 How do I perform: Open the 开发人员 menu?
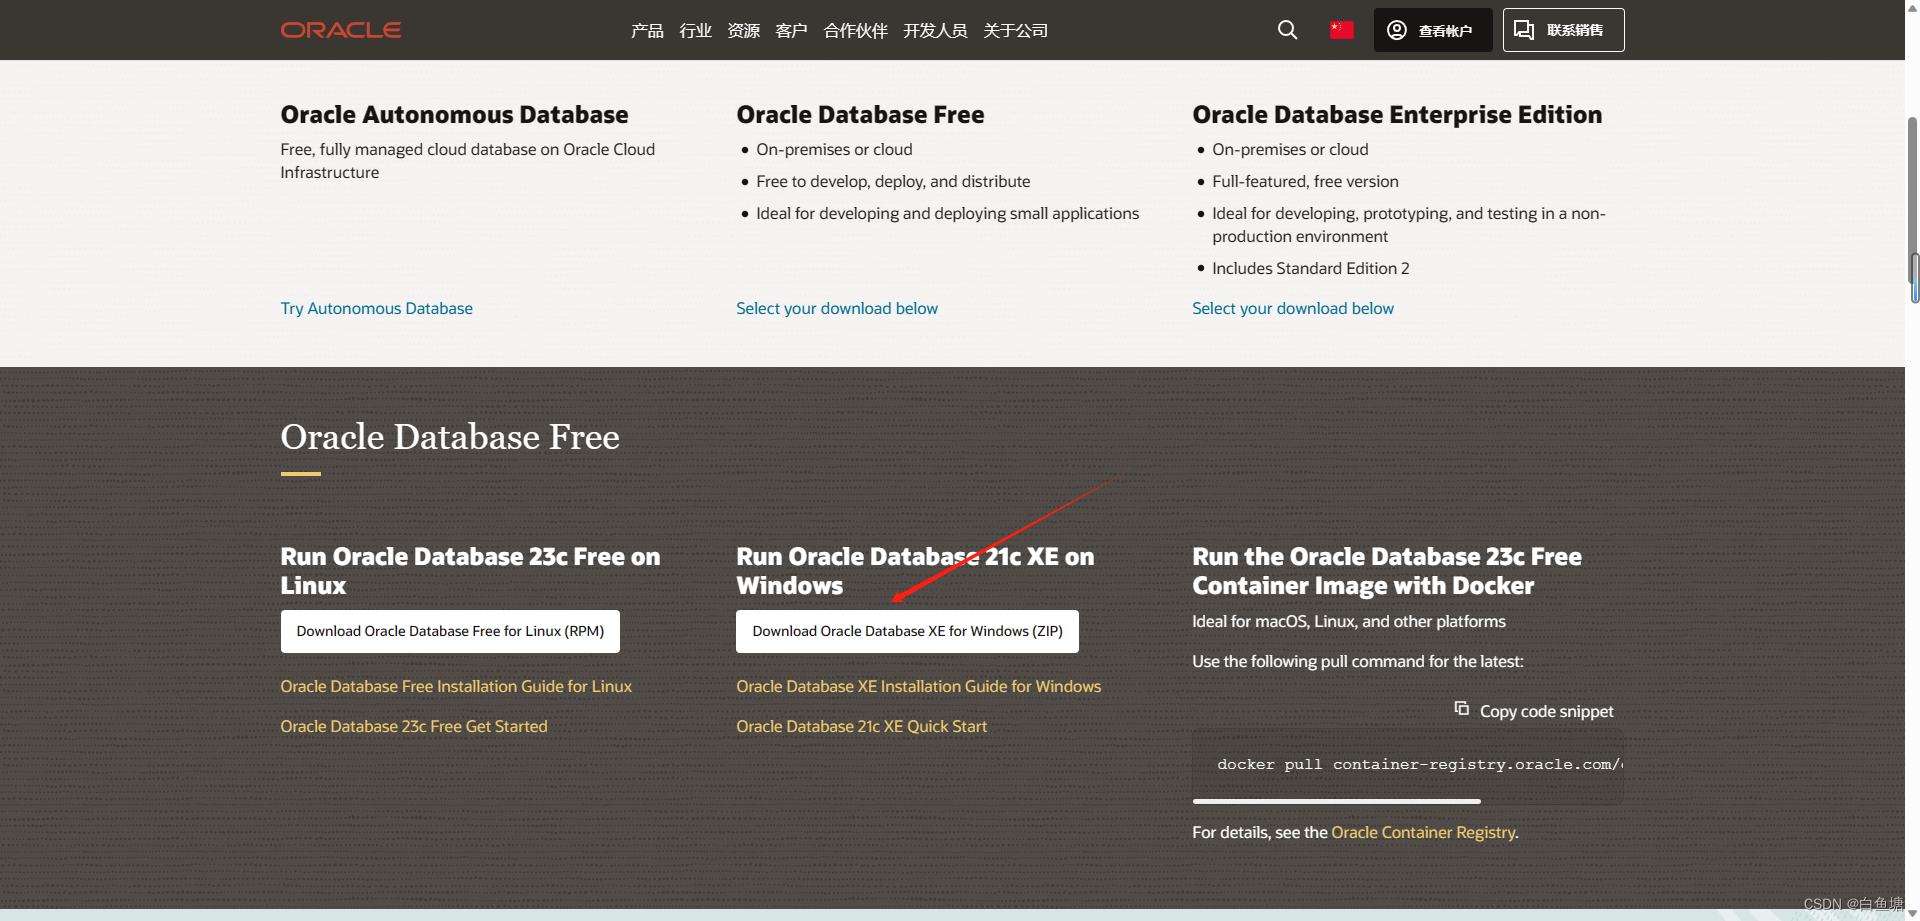point(935,31)
